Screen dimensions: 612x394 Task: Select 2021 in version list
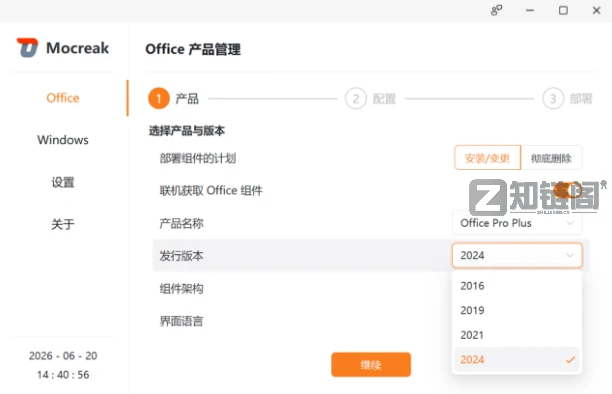[x=517, y=335]
